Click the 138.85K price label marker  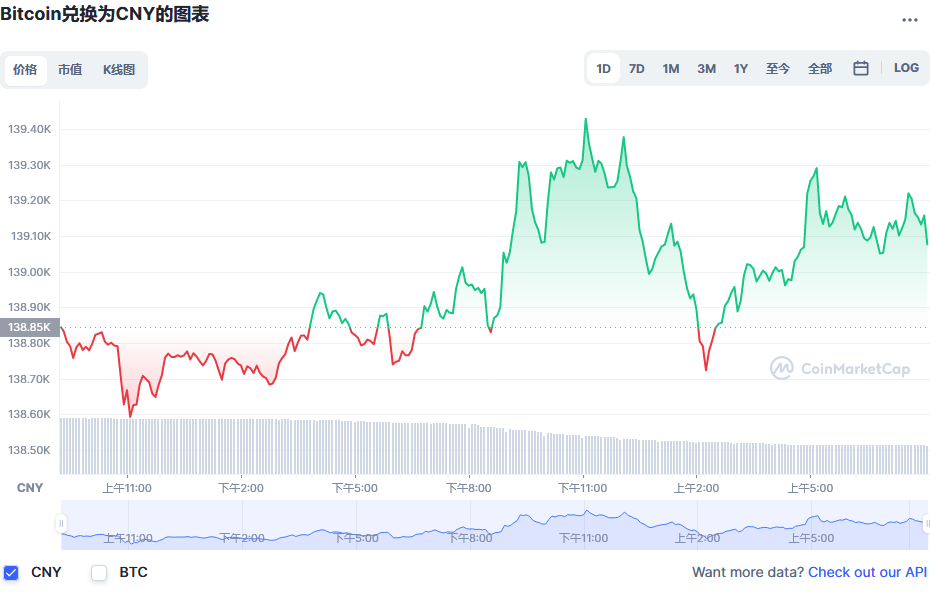click(x=30, y=327)
